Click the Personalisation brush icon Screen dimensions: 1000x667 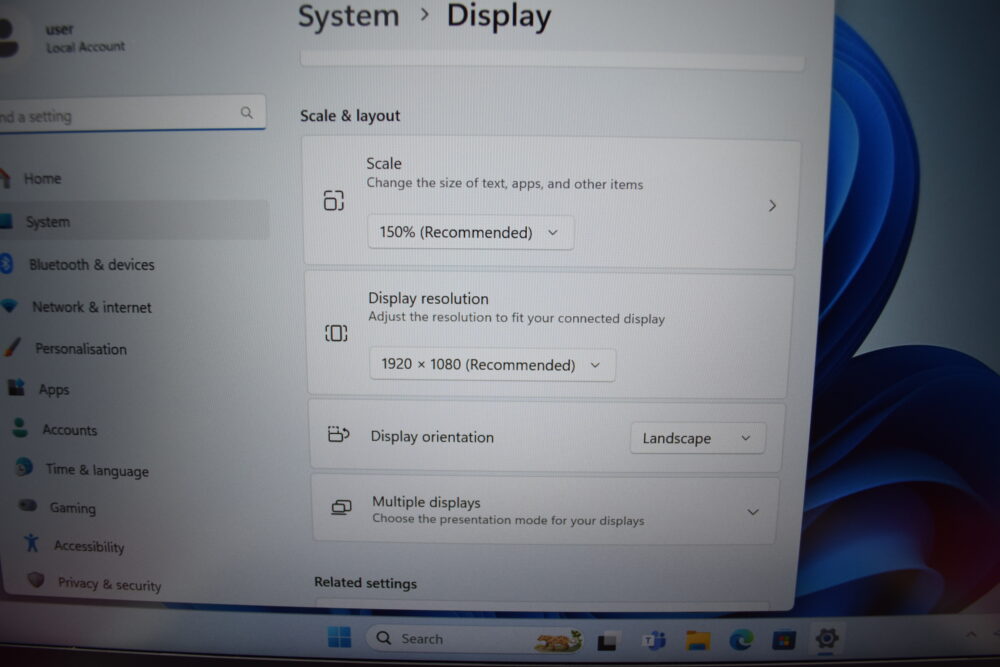(x=12, y=347)
